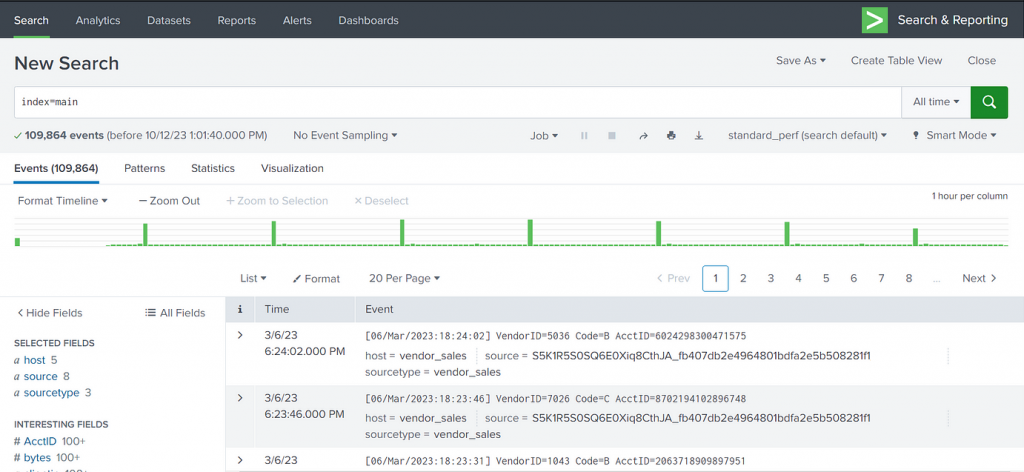
Task: Click the Splunk green logo icon
Action: 875,20
